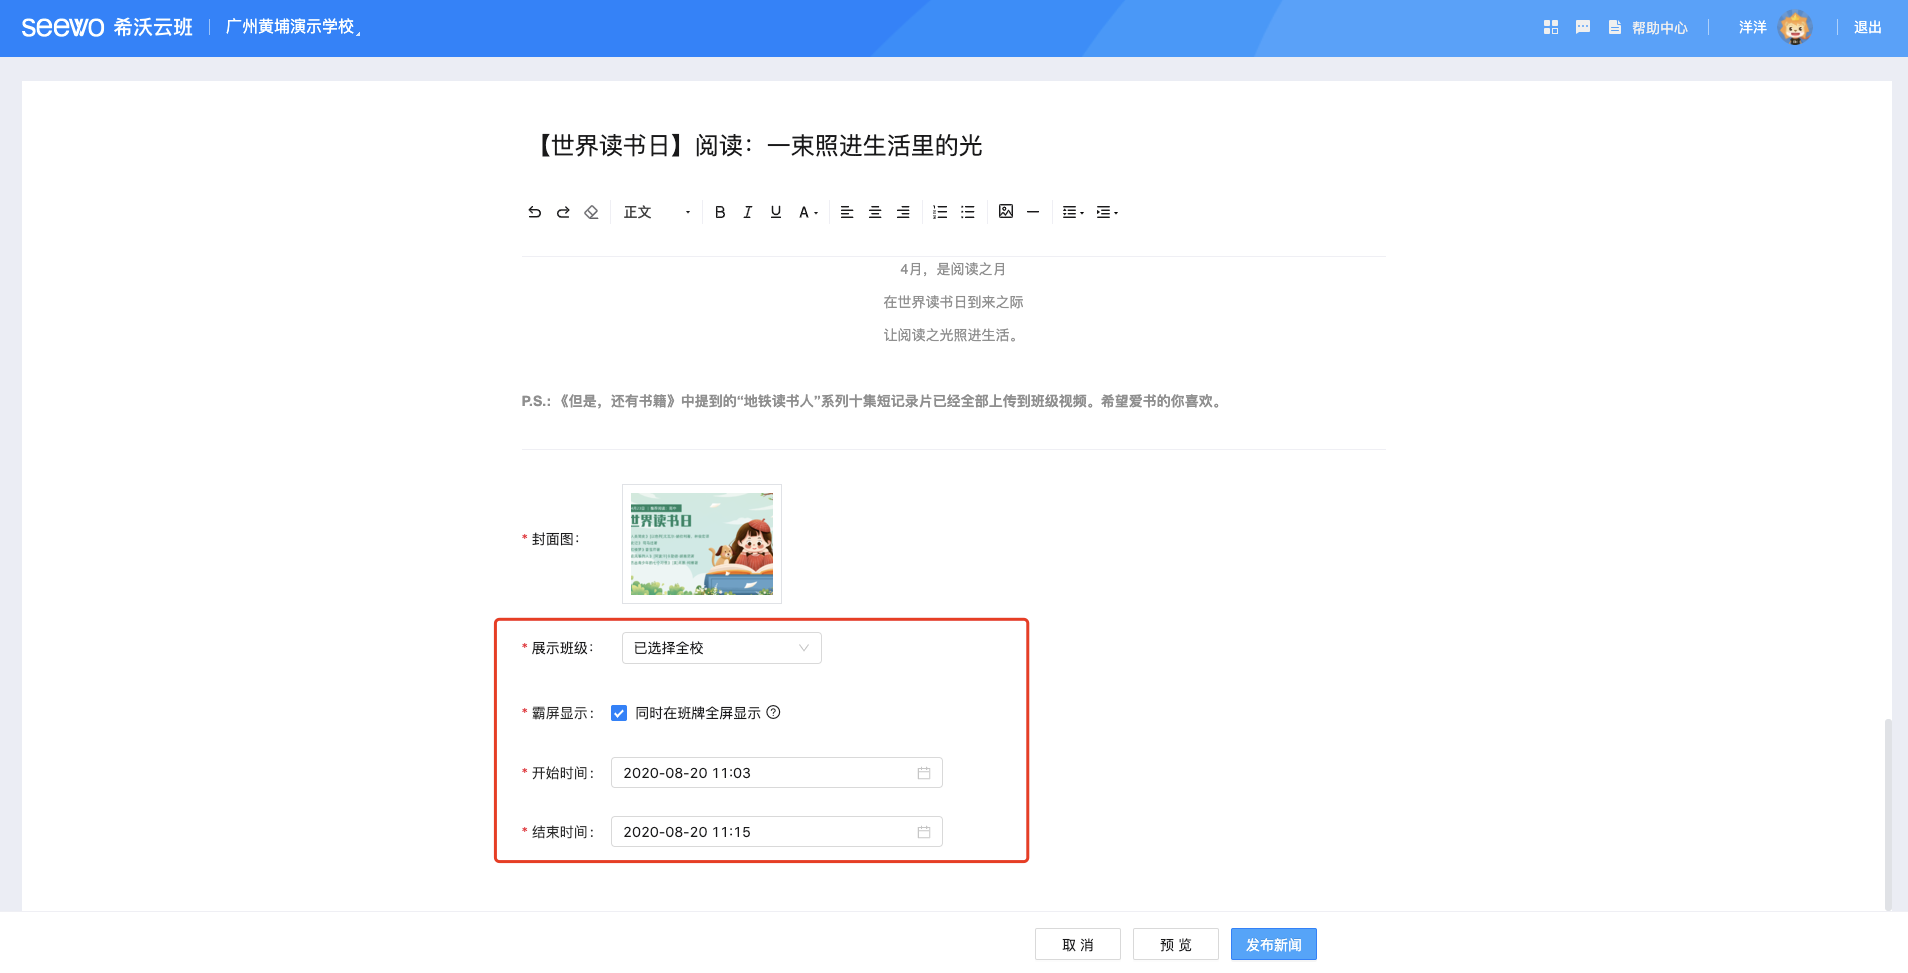Click the eraser clear-formatting icon

(x=591, y=212)
